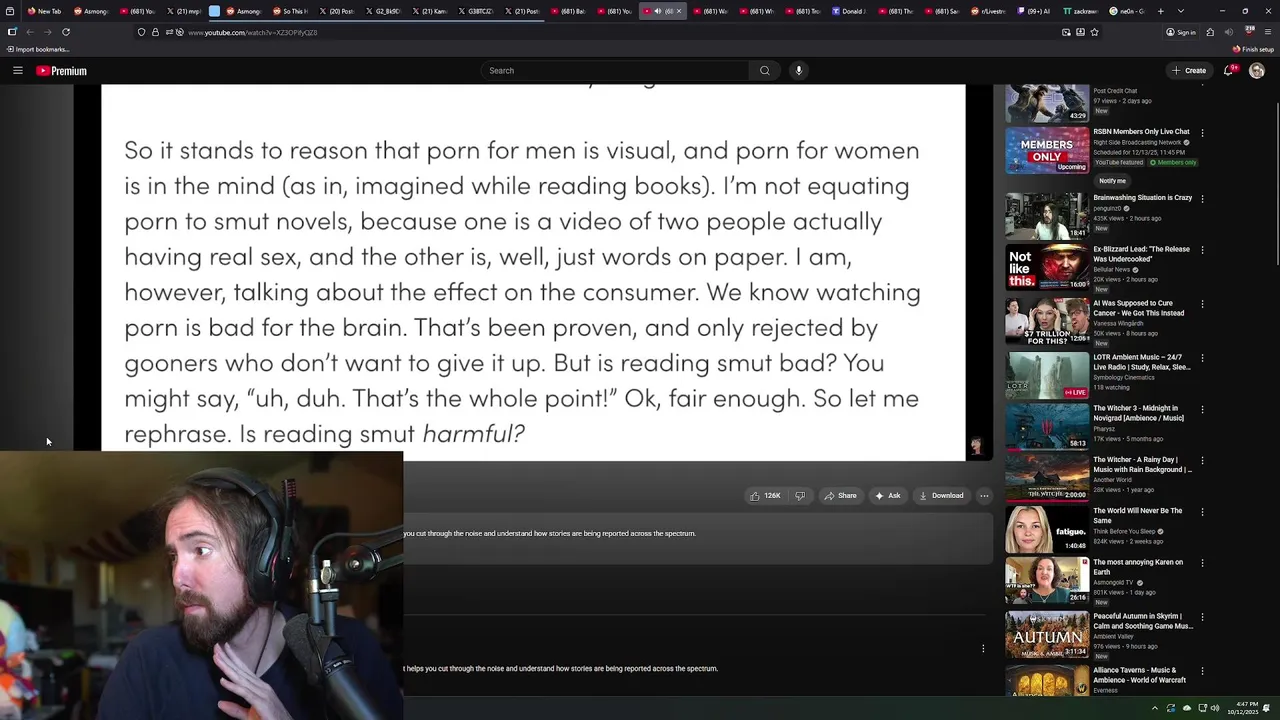Reload the page in the browser
The height and width of the screenshot is (720, 1280).
pyautogui.click(x=66, y=32)
